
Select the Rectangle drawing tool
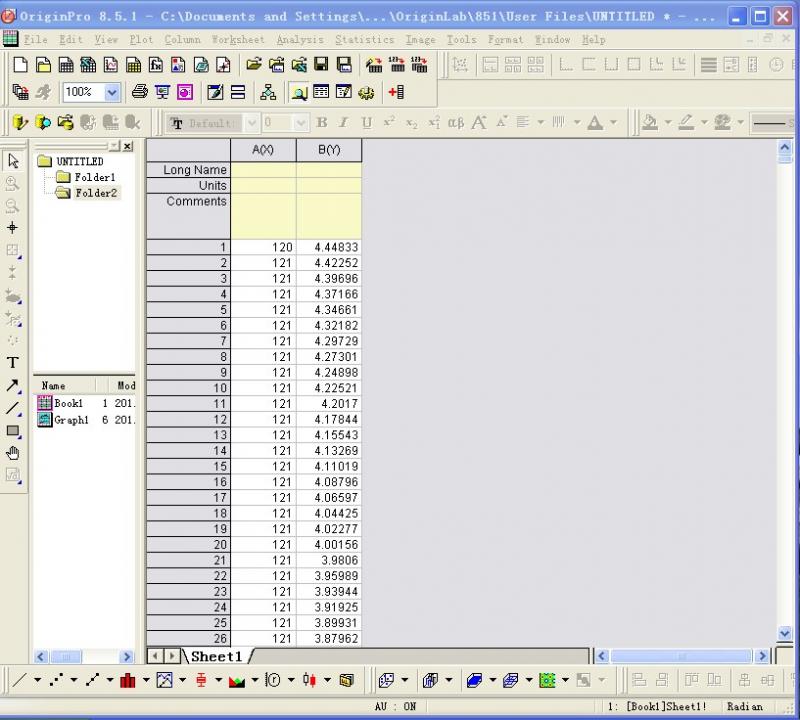coord(13,431)
